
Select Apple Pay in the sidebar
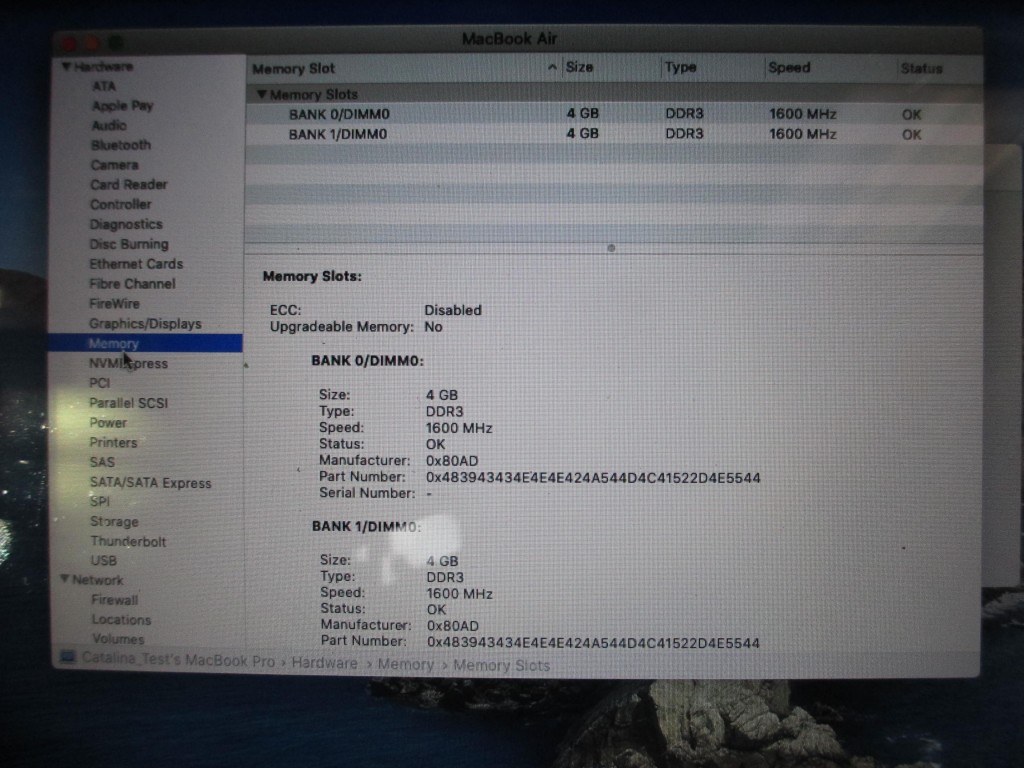[x=122, y=106]
